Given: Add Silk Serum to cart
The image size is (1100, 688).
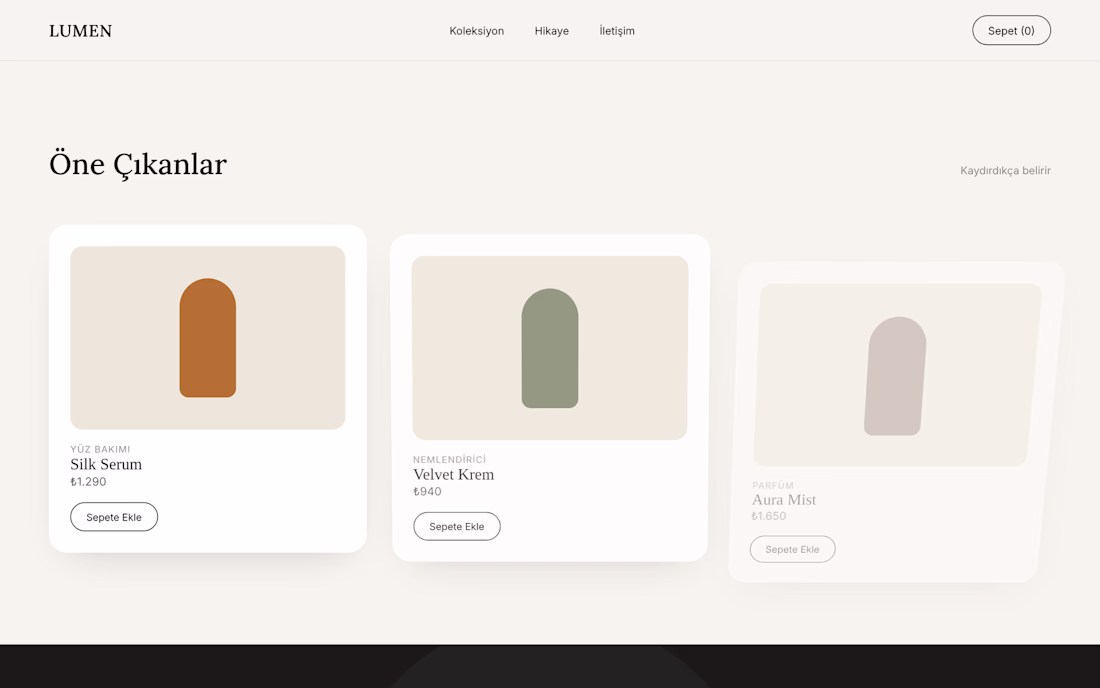Looking at the screenshot, I should 114,517.
